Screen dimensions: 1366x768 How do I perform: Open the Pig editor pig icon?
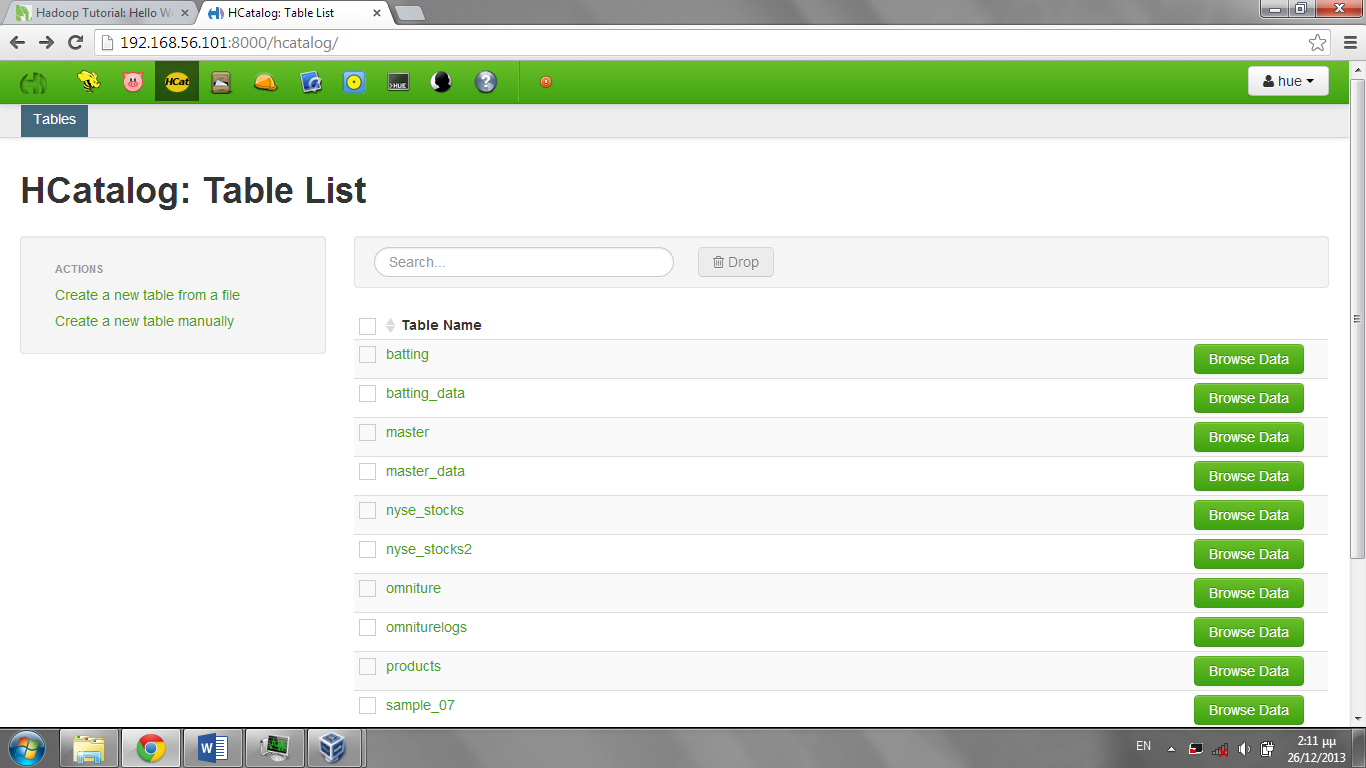[133, 82]
